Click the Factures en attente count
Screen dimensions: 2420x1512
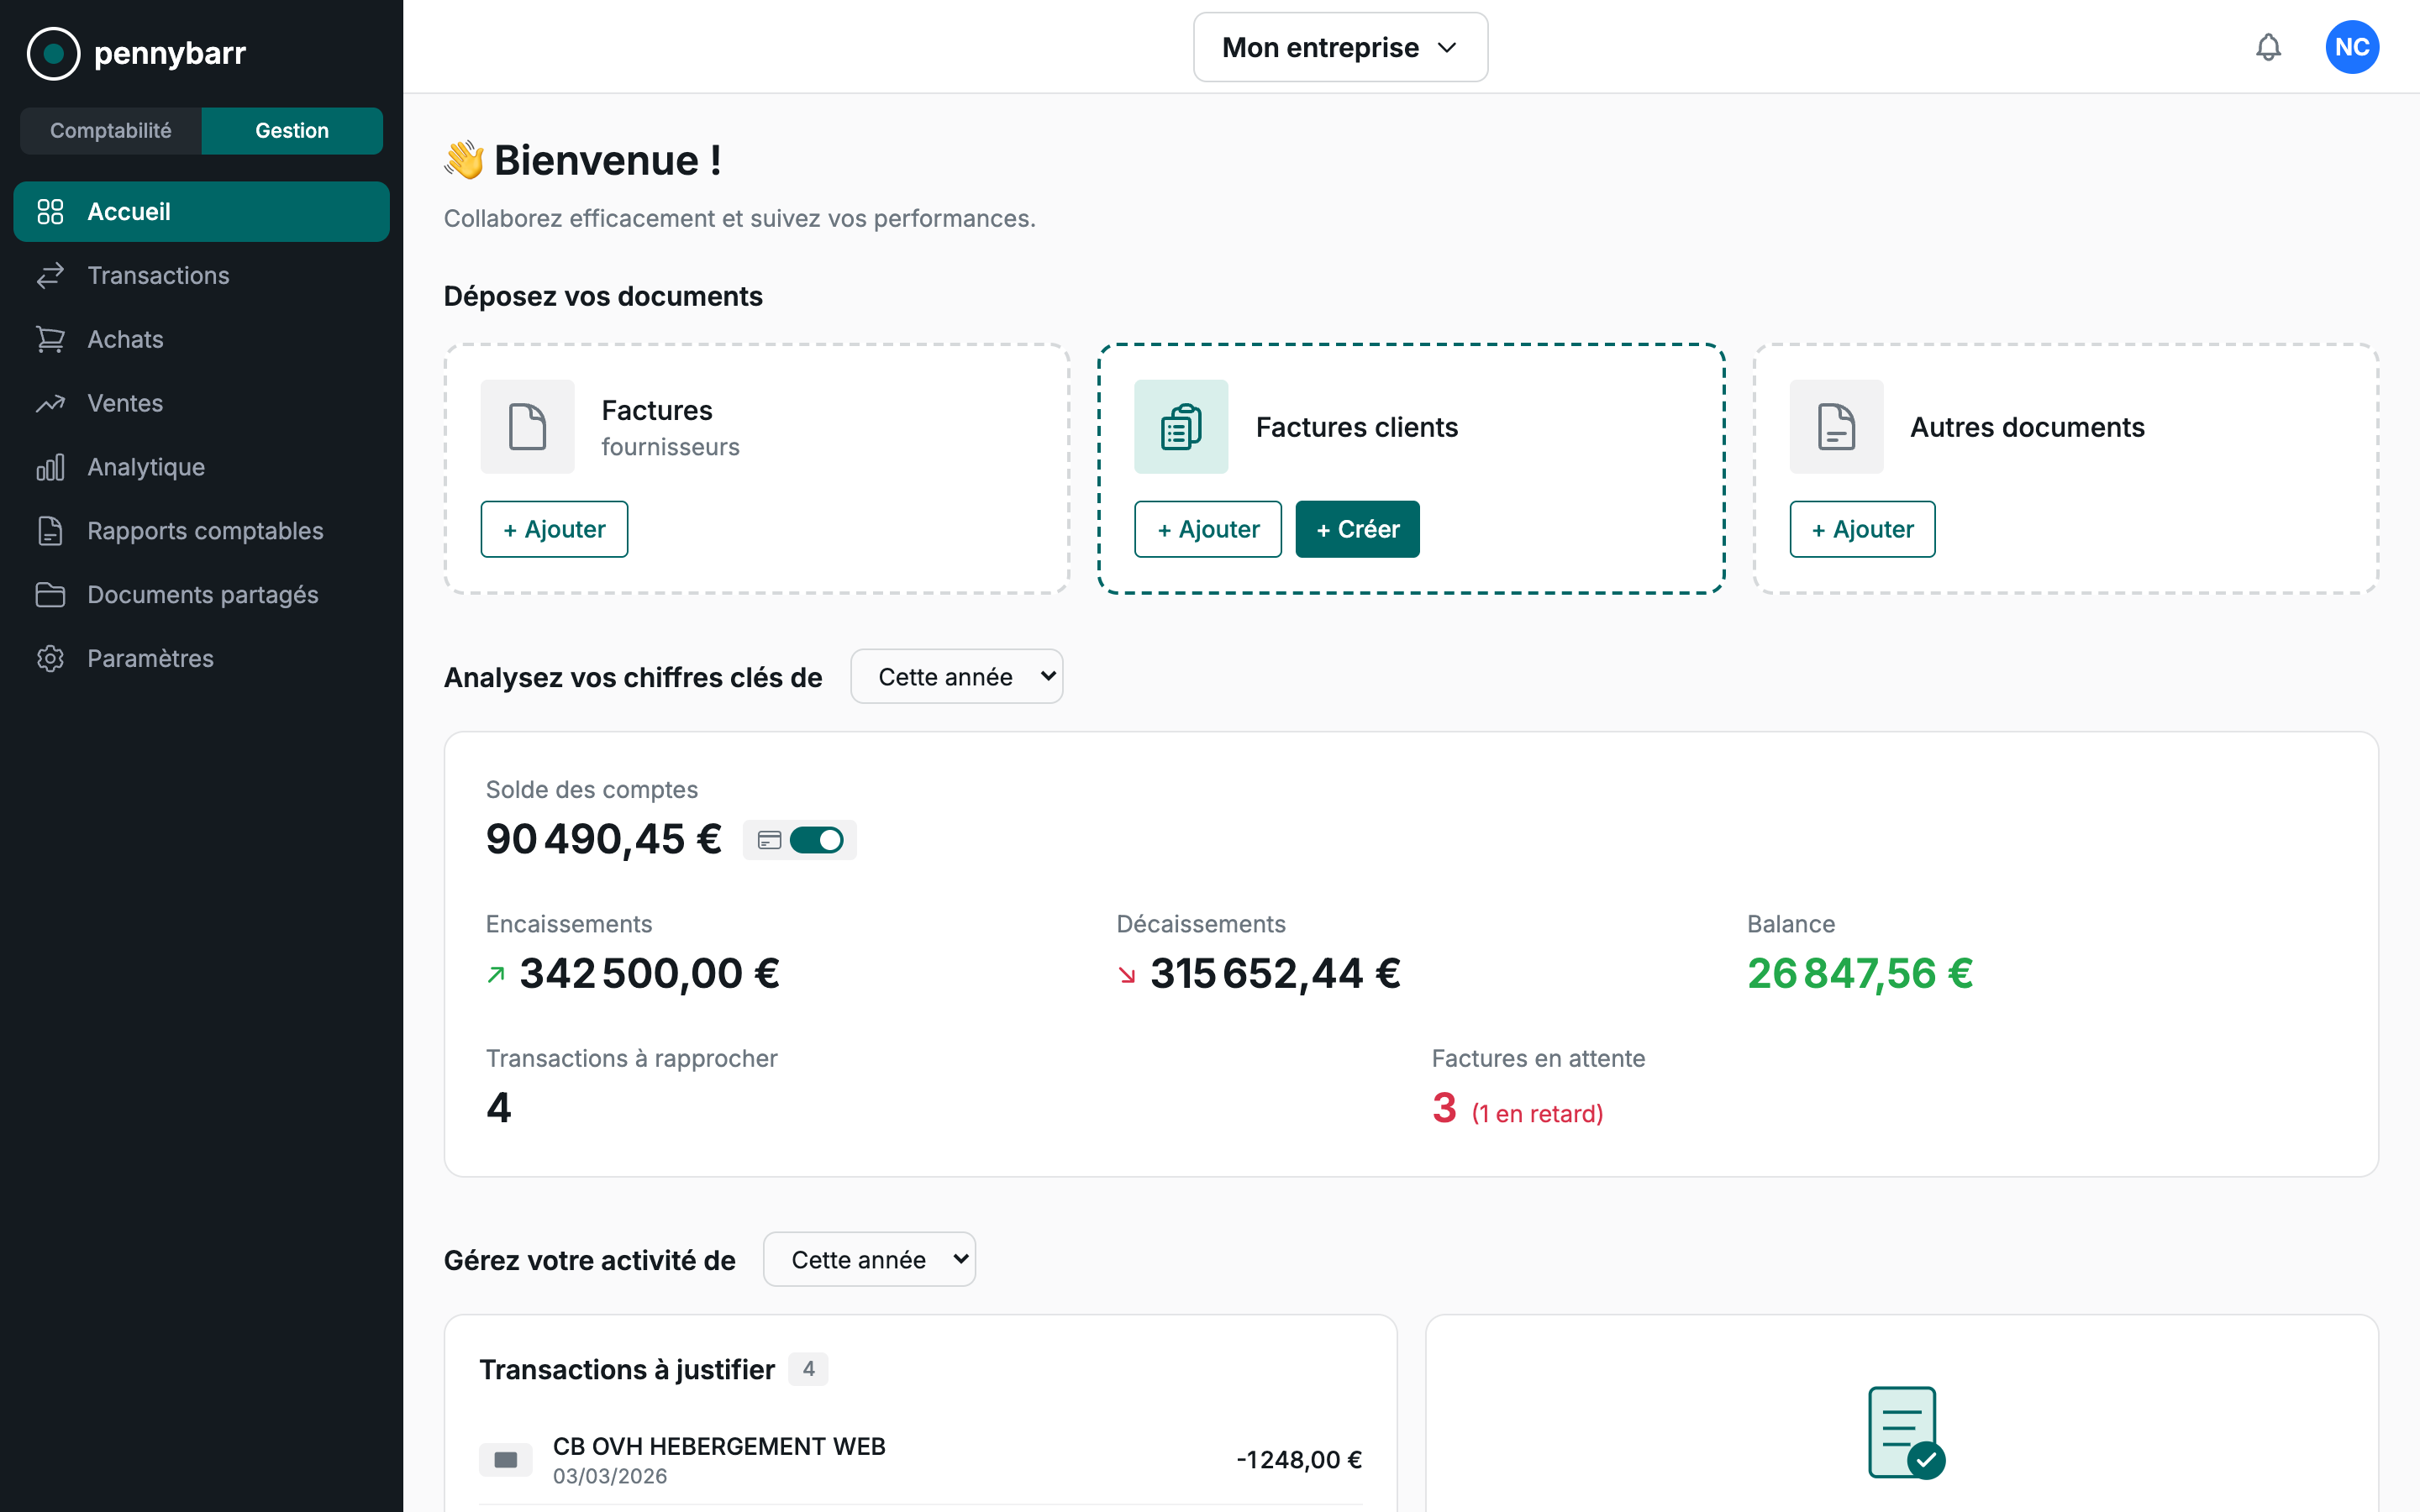1444,1108
